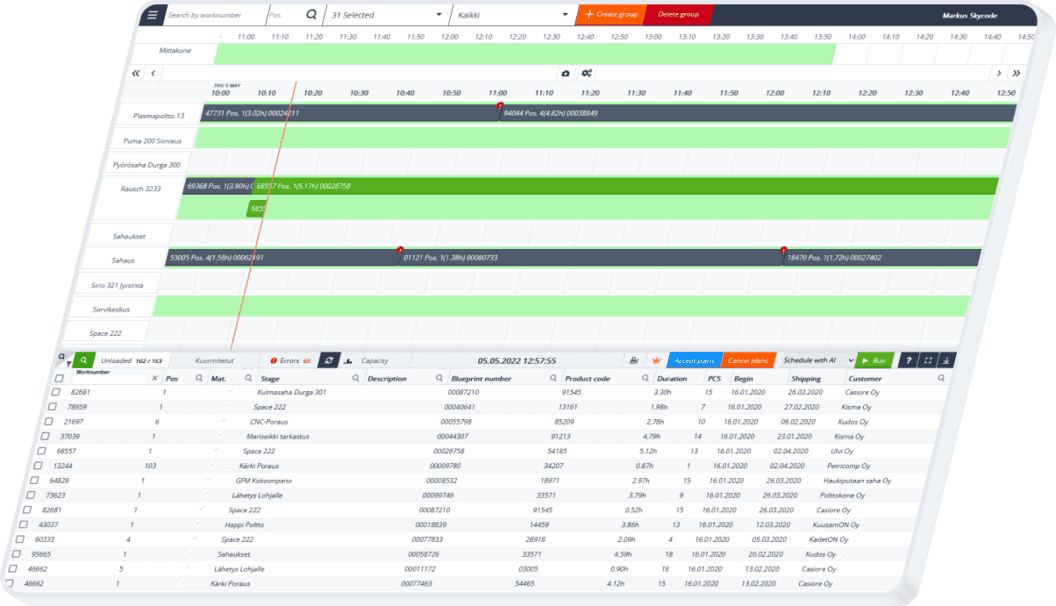Click the orange crown icon in the toolbar
Image resolution: width=1056 pixels, height=606 pixels.
coord(656,360)
